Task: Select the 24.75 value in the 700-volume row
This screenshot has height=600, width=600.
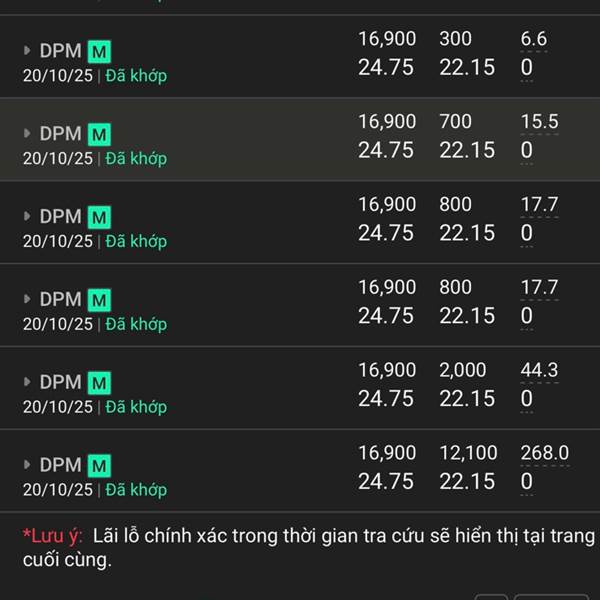Action: (x=386, y=150)
